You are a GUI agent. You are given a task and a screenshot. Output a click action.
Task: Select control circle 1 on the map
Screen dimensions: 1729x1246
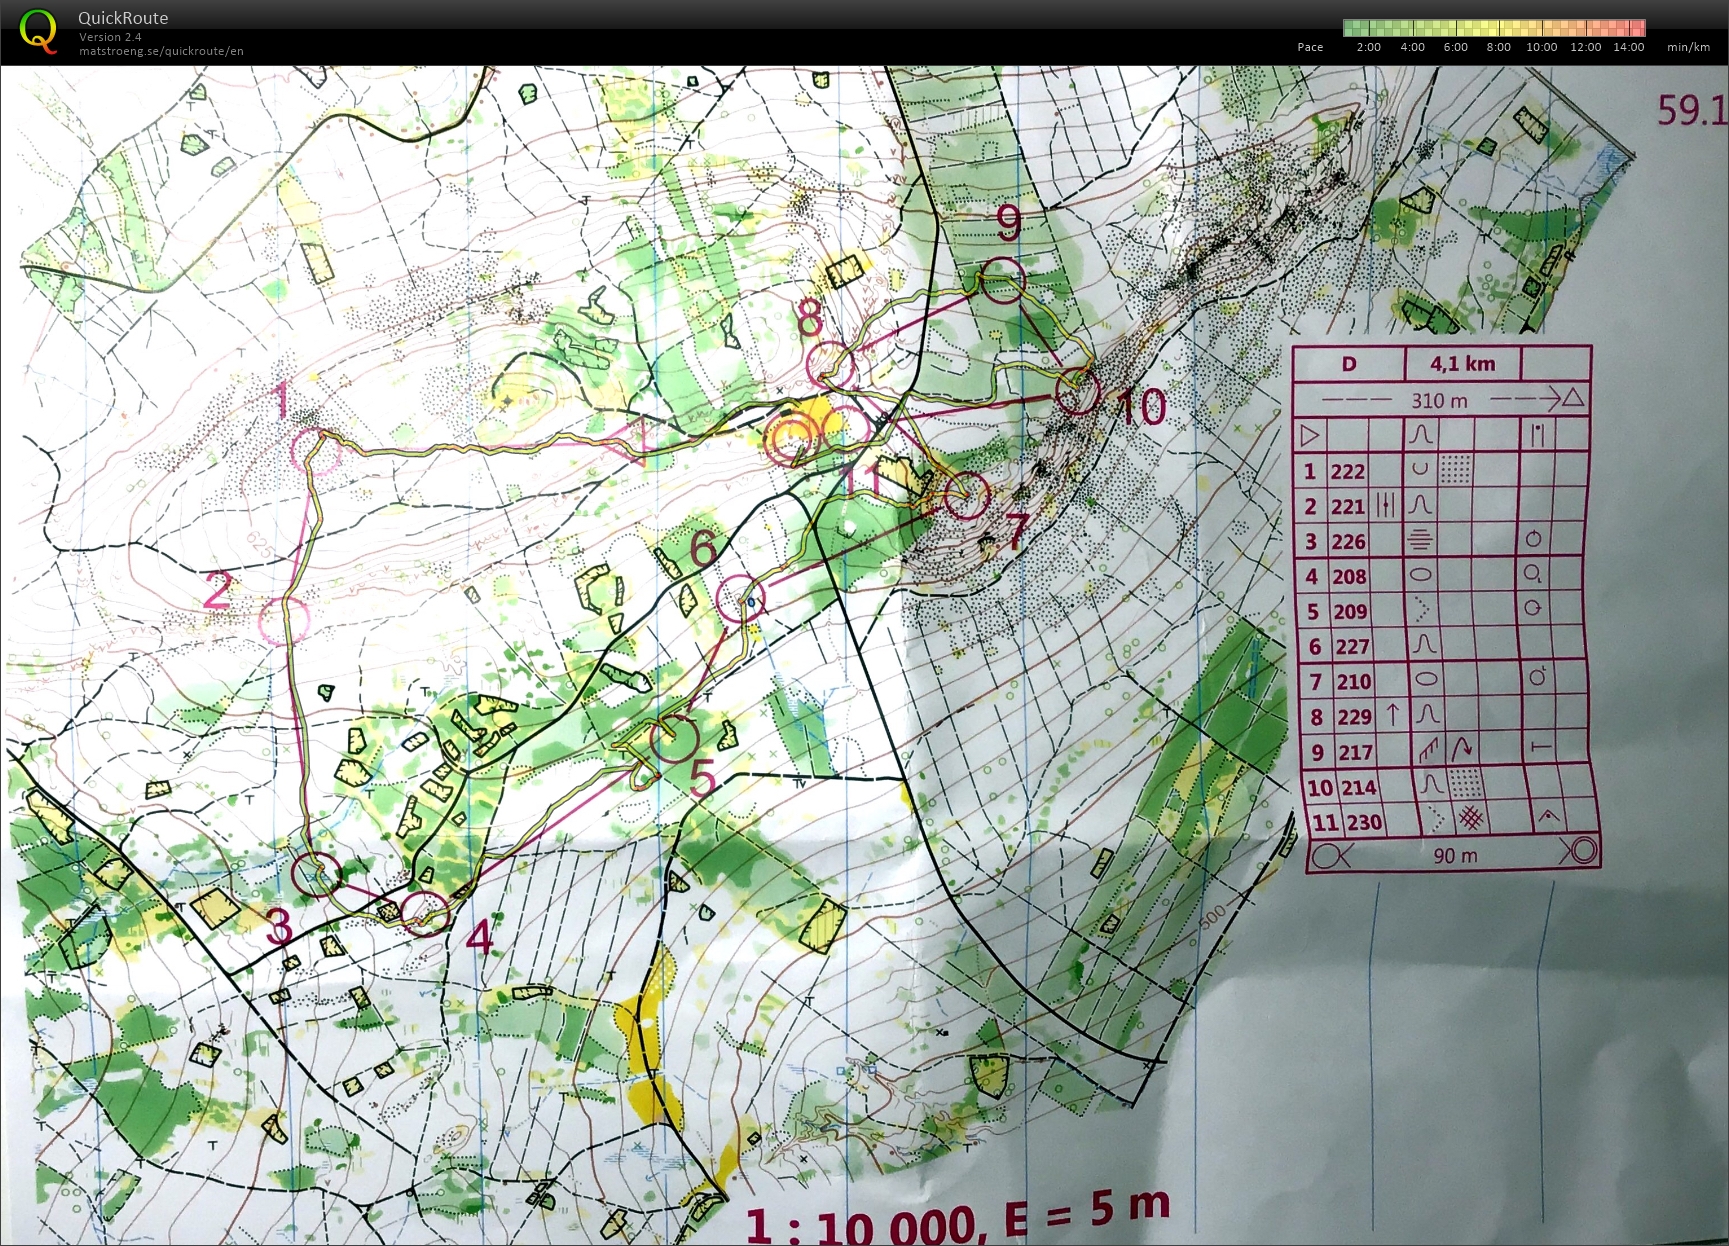(316, 452)
